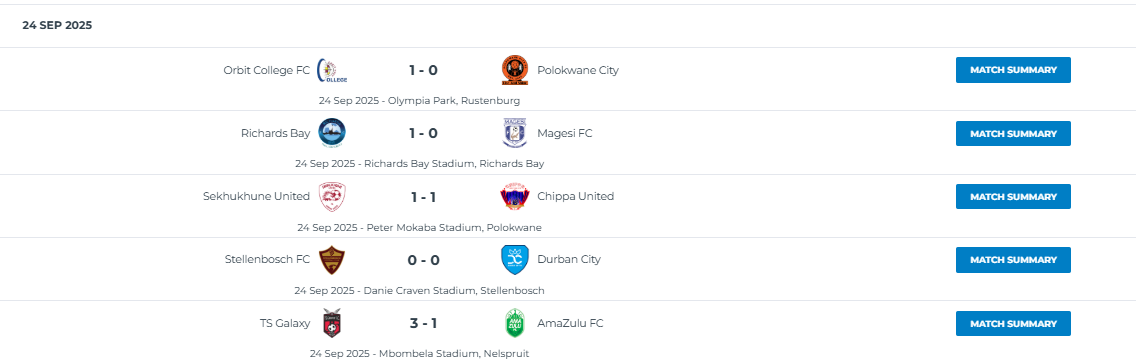Open Match Summary for TS Galaxy game

coord(1013,323)
